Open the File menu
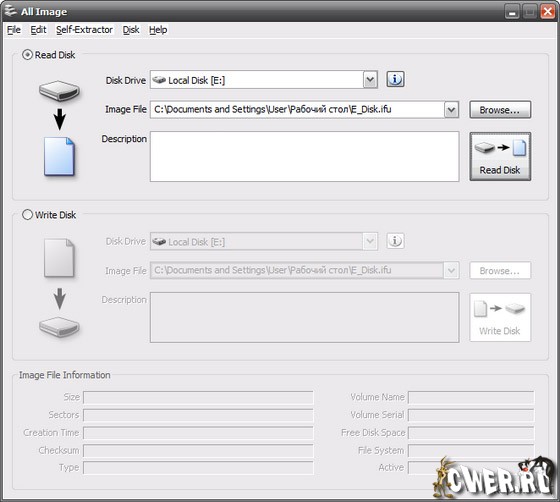Screen dimensions: 560x502 pos(14,30)
